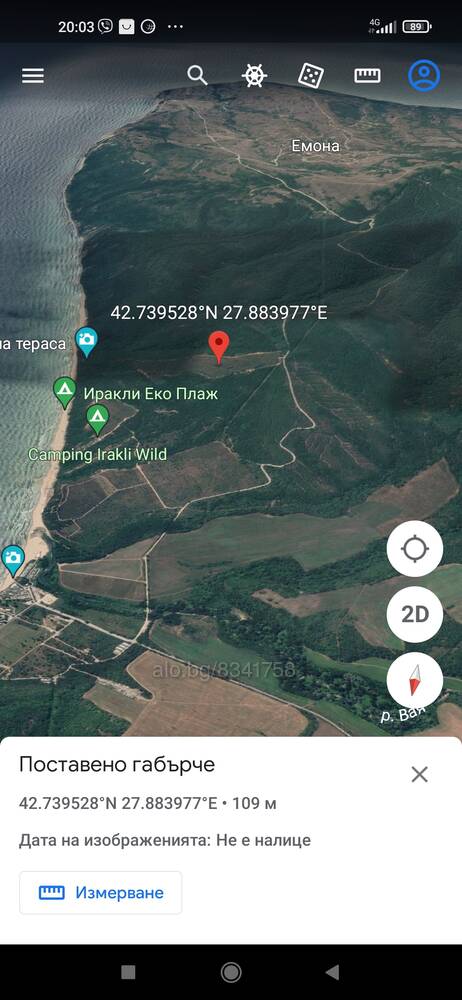Open the account profile icon
Viewport: 462px width, 1000px height.
tap(424, 75)
